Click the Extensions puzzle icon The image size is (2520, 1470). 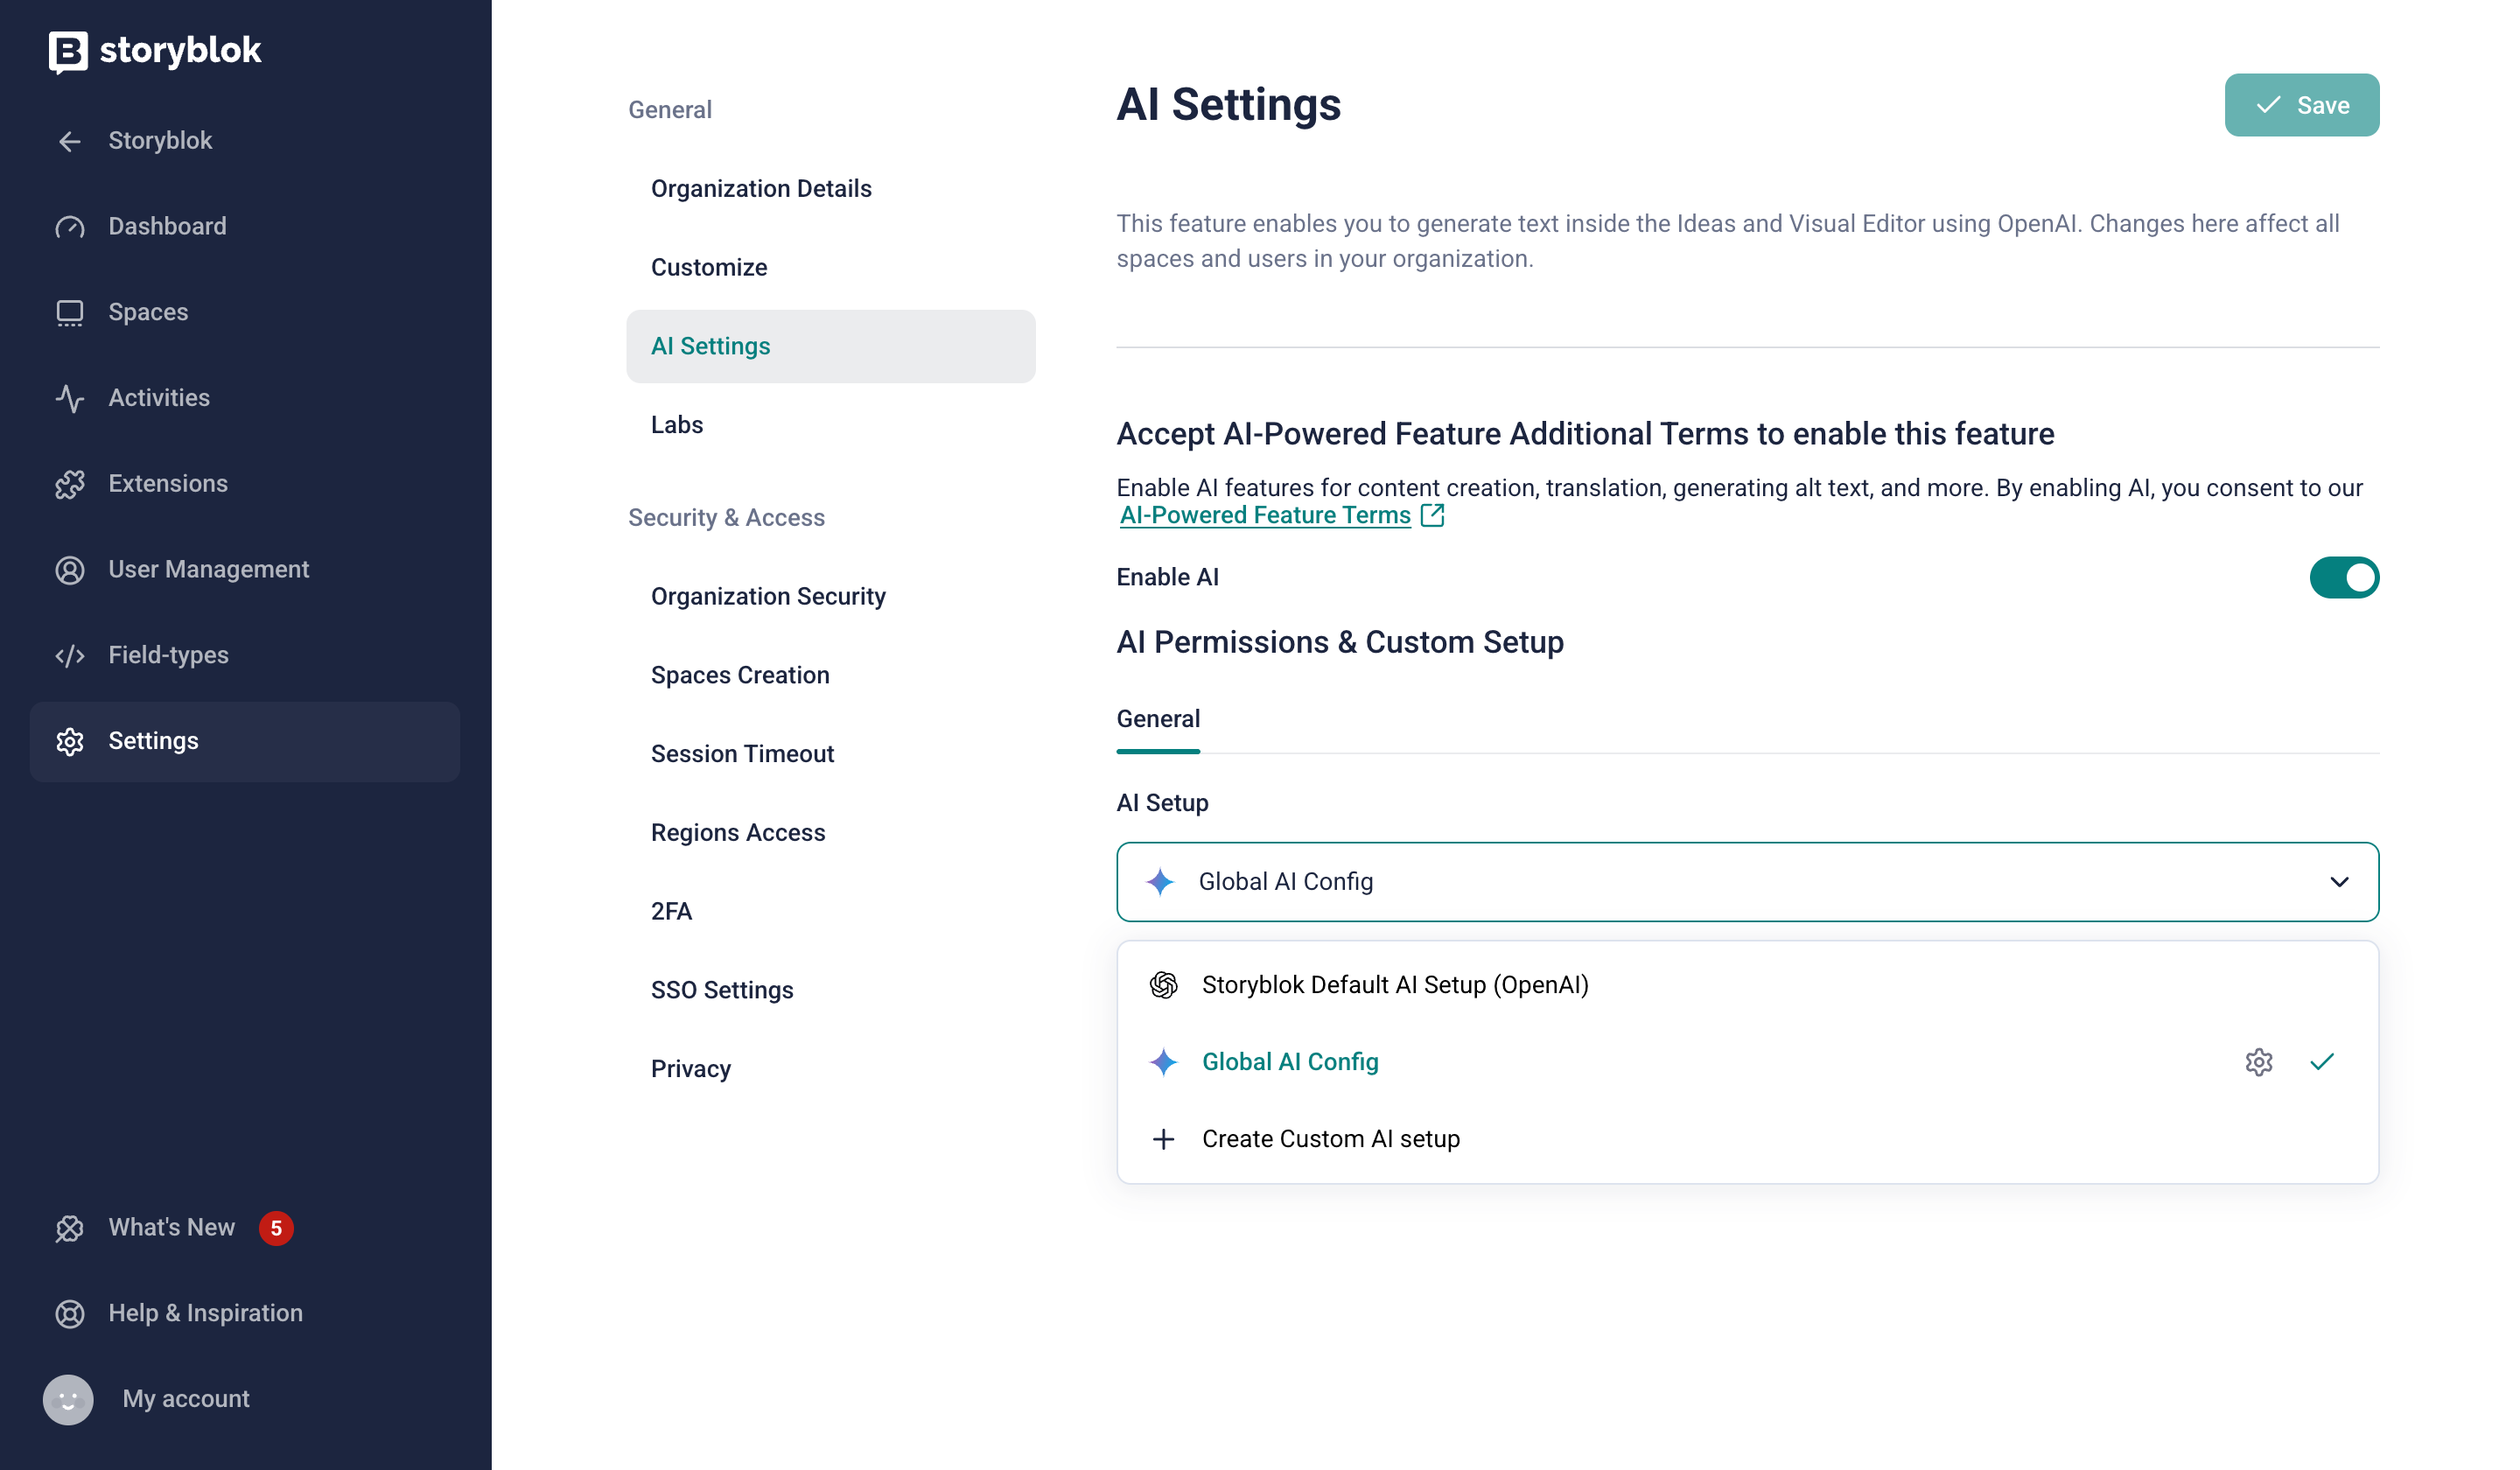click(69, 484)
